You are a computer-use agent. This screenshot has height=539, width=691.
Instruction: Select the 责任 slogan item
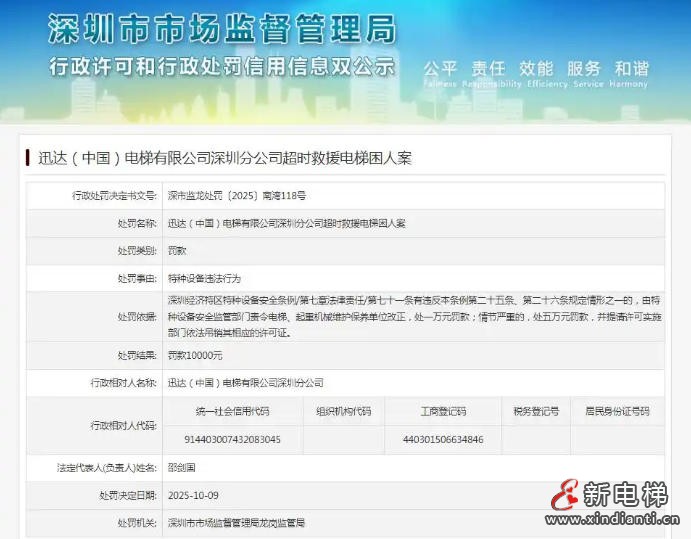tap(488, 68)
